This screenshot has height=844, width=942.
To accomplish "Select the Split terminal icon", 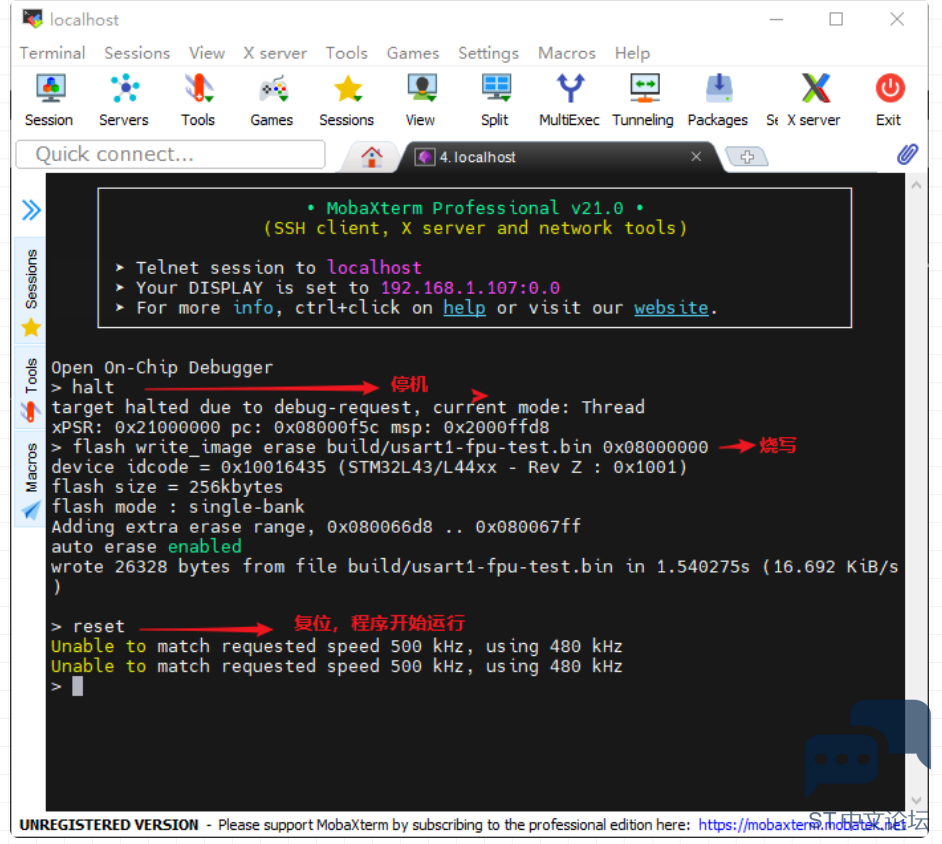I will pos(495,100).
